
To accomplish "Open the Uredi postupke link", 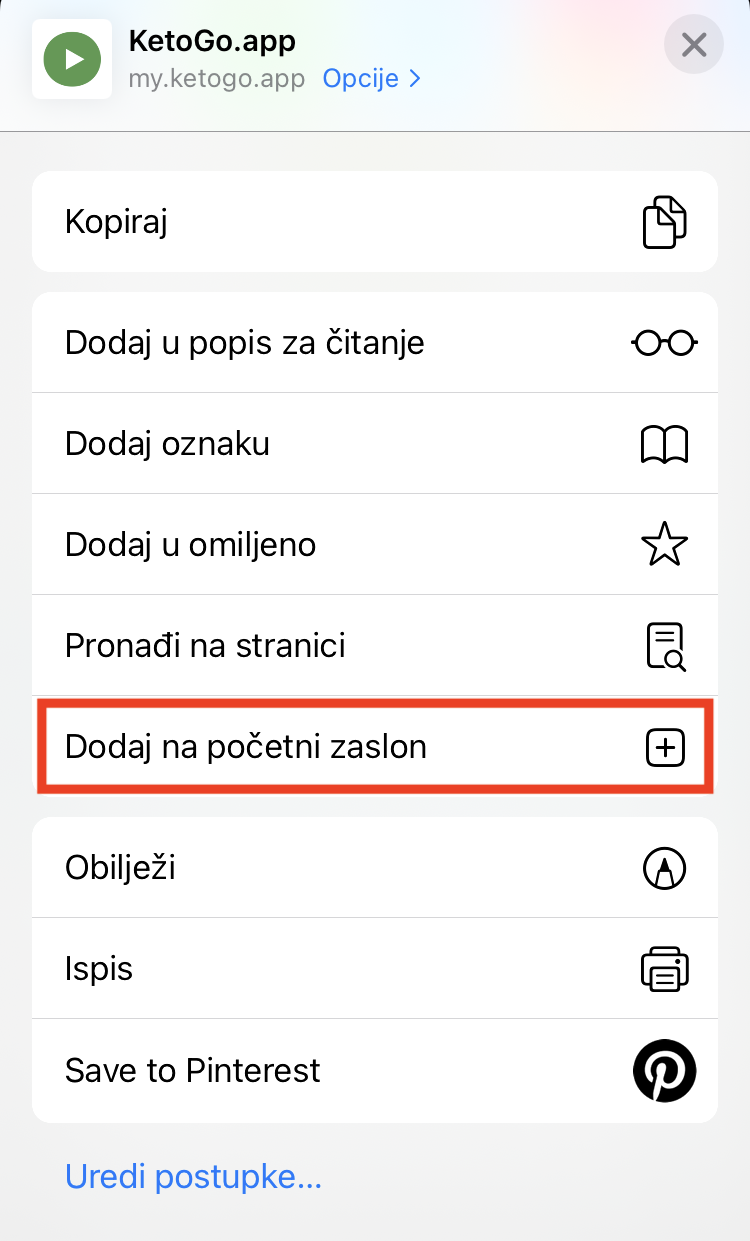I will click(x=193, y=1177).
